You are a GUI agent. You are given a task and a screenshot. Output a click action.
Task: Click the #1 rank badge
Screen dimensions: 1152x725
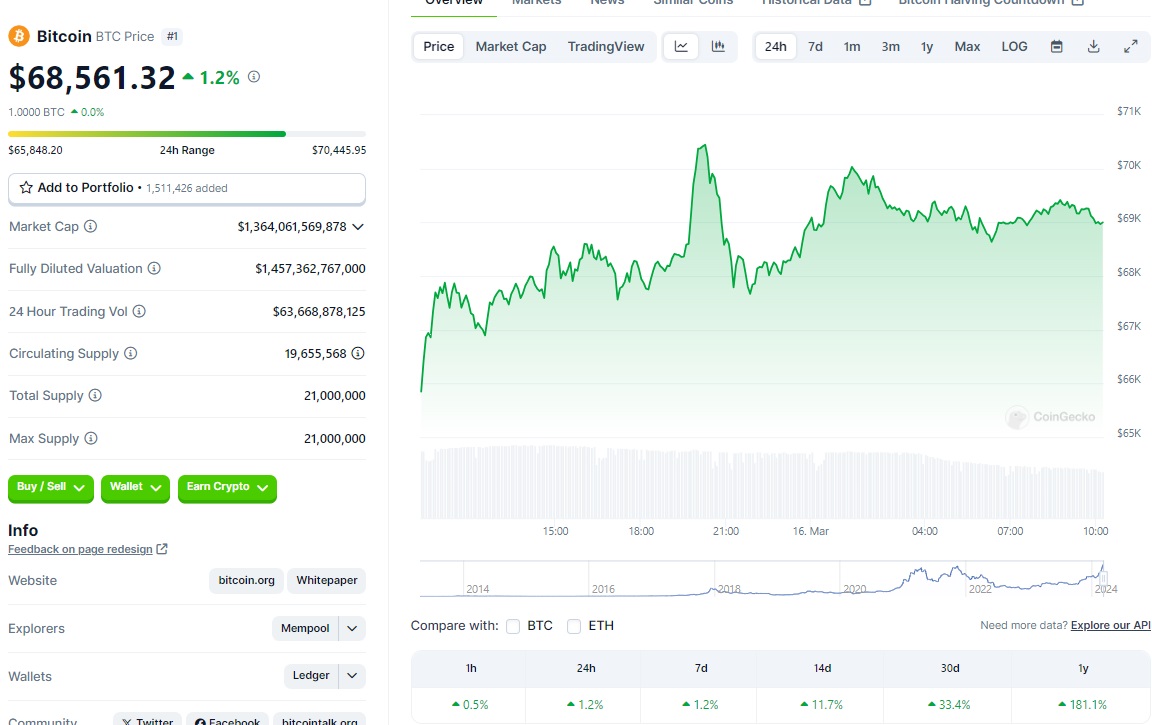(172, 36)
